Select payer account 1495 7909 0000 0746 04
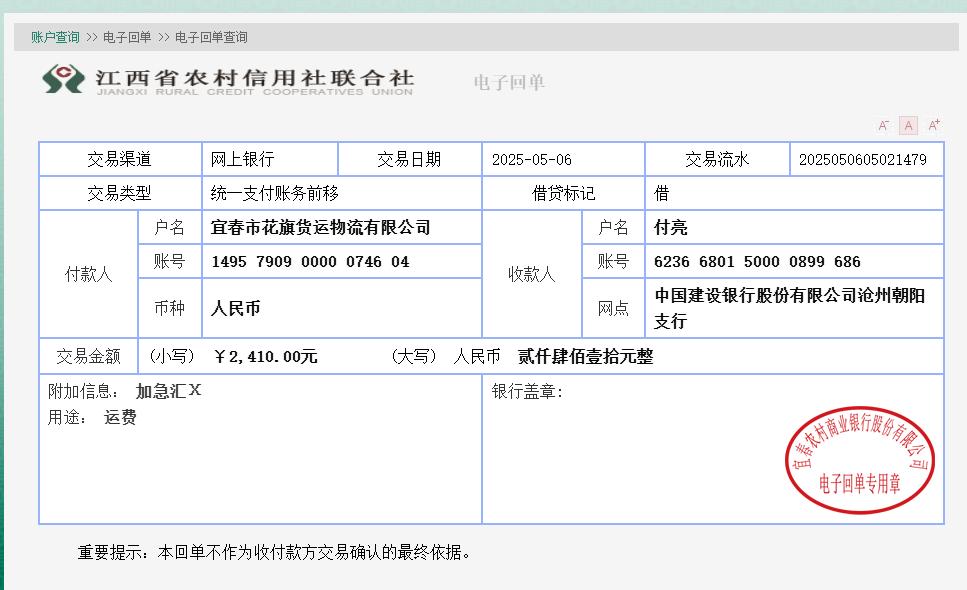This screenshot has height=590, width=967. [x=310, y=261]
